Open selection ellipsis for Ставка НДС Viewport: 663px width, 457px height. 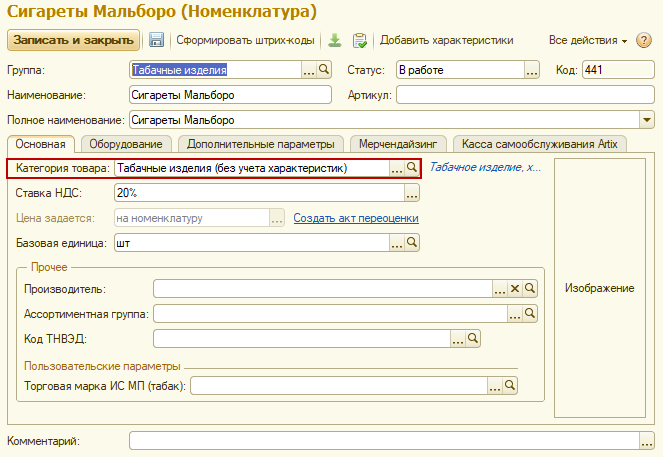[x=412, y=193]
